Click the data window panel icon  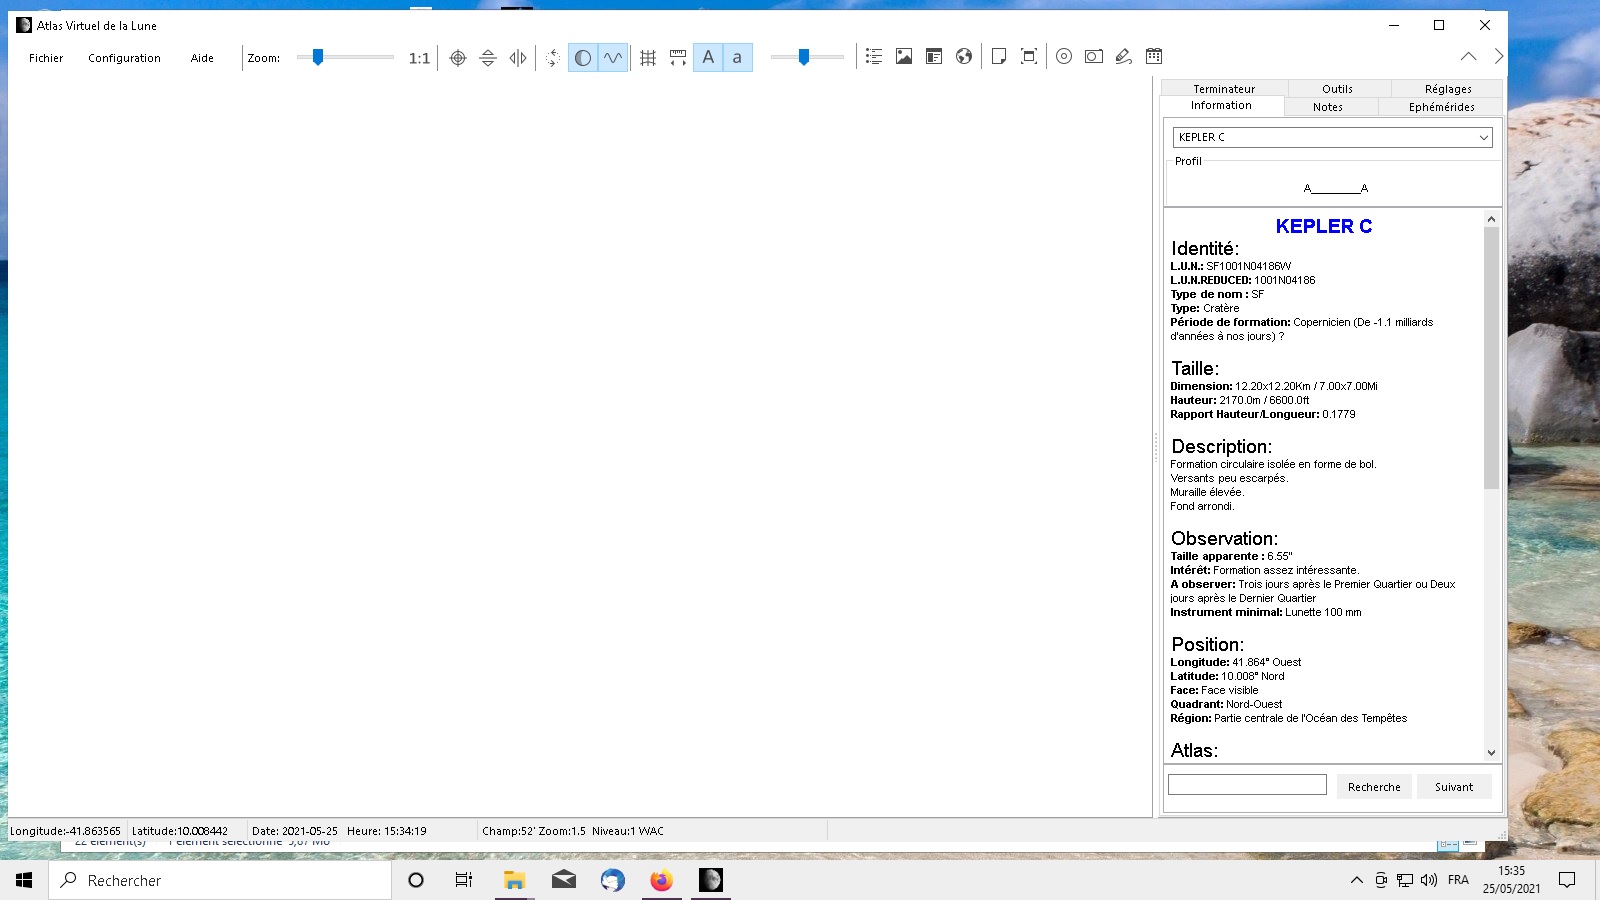pos(934,57)
